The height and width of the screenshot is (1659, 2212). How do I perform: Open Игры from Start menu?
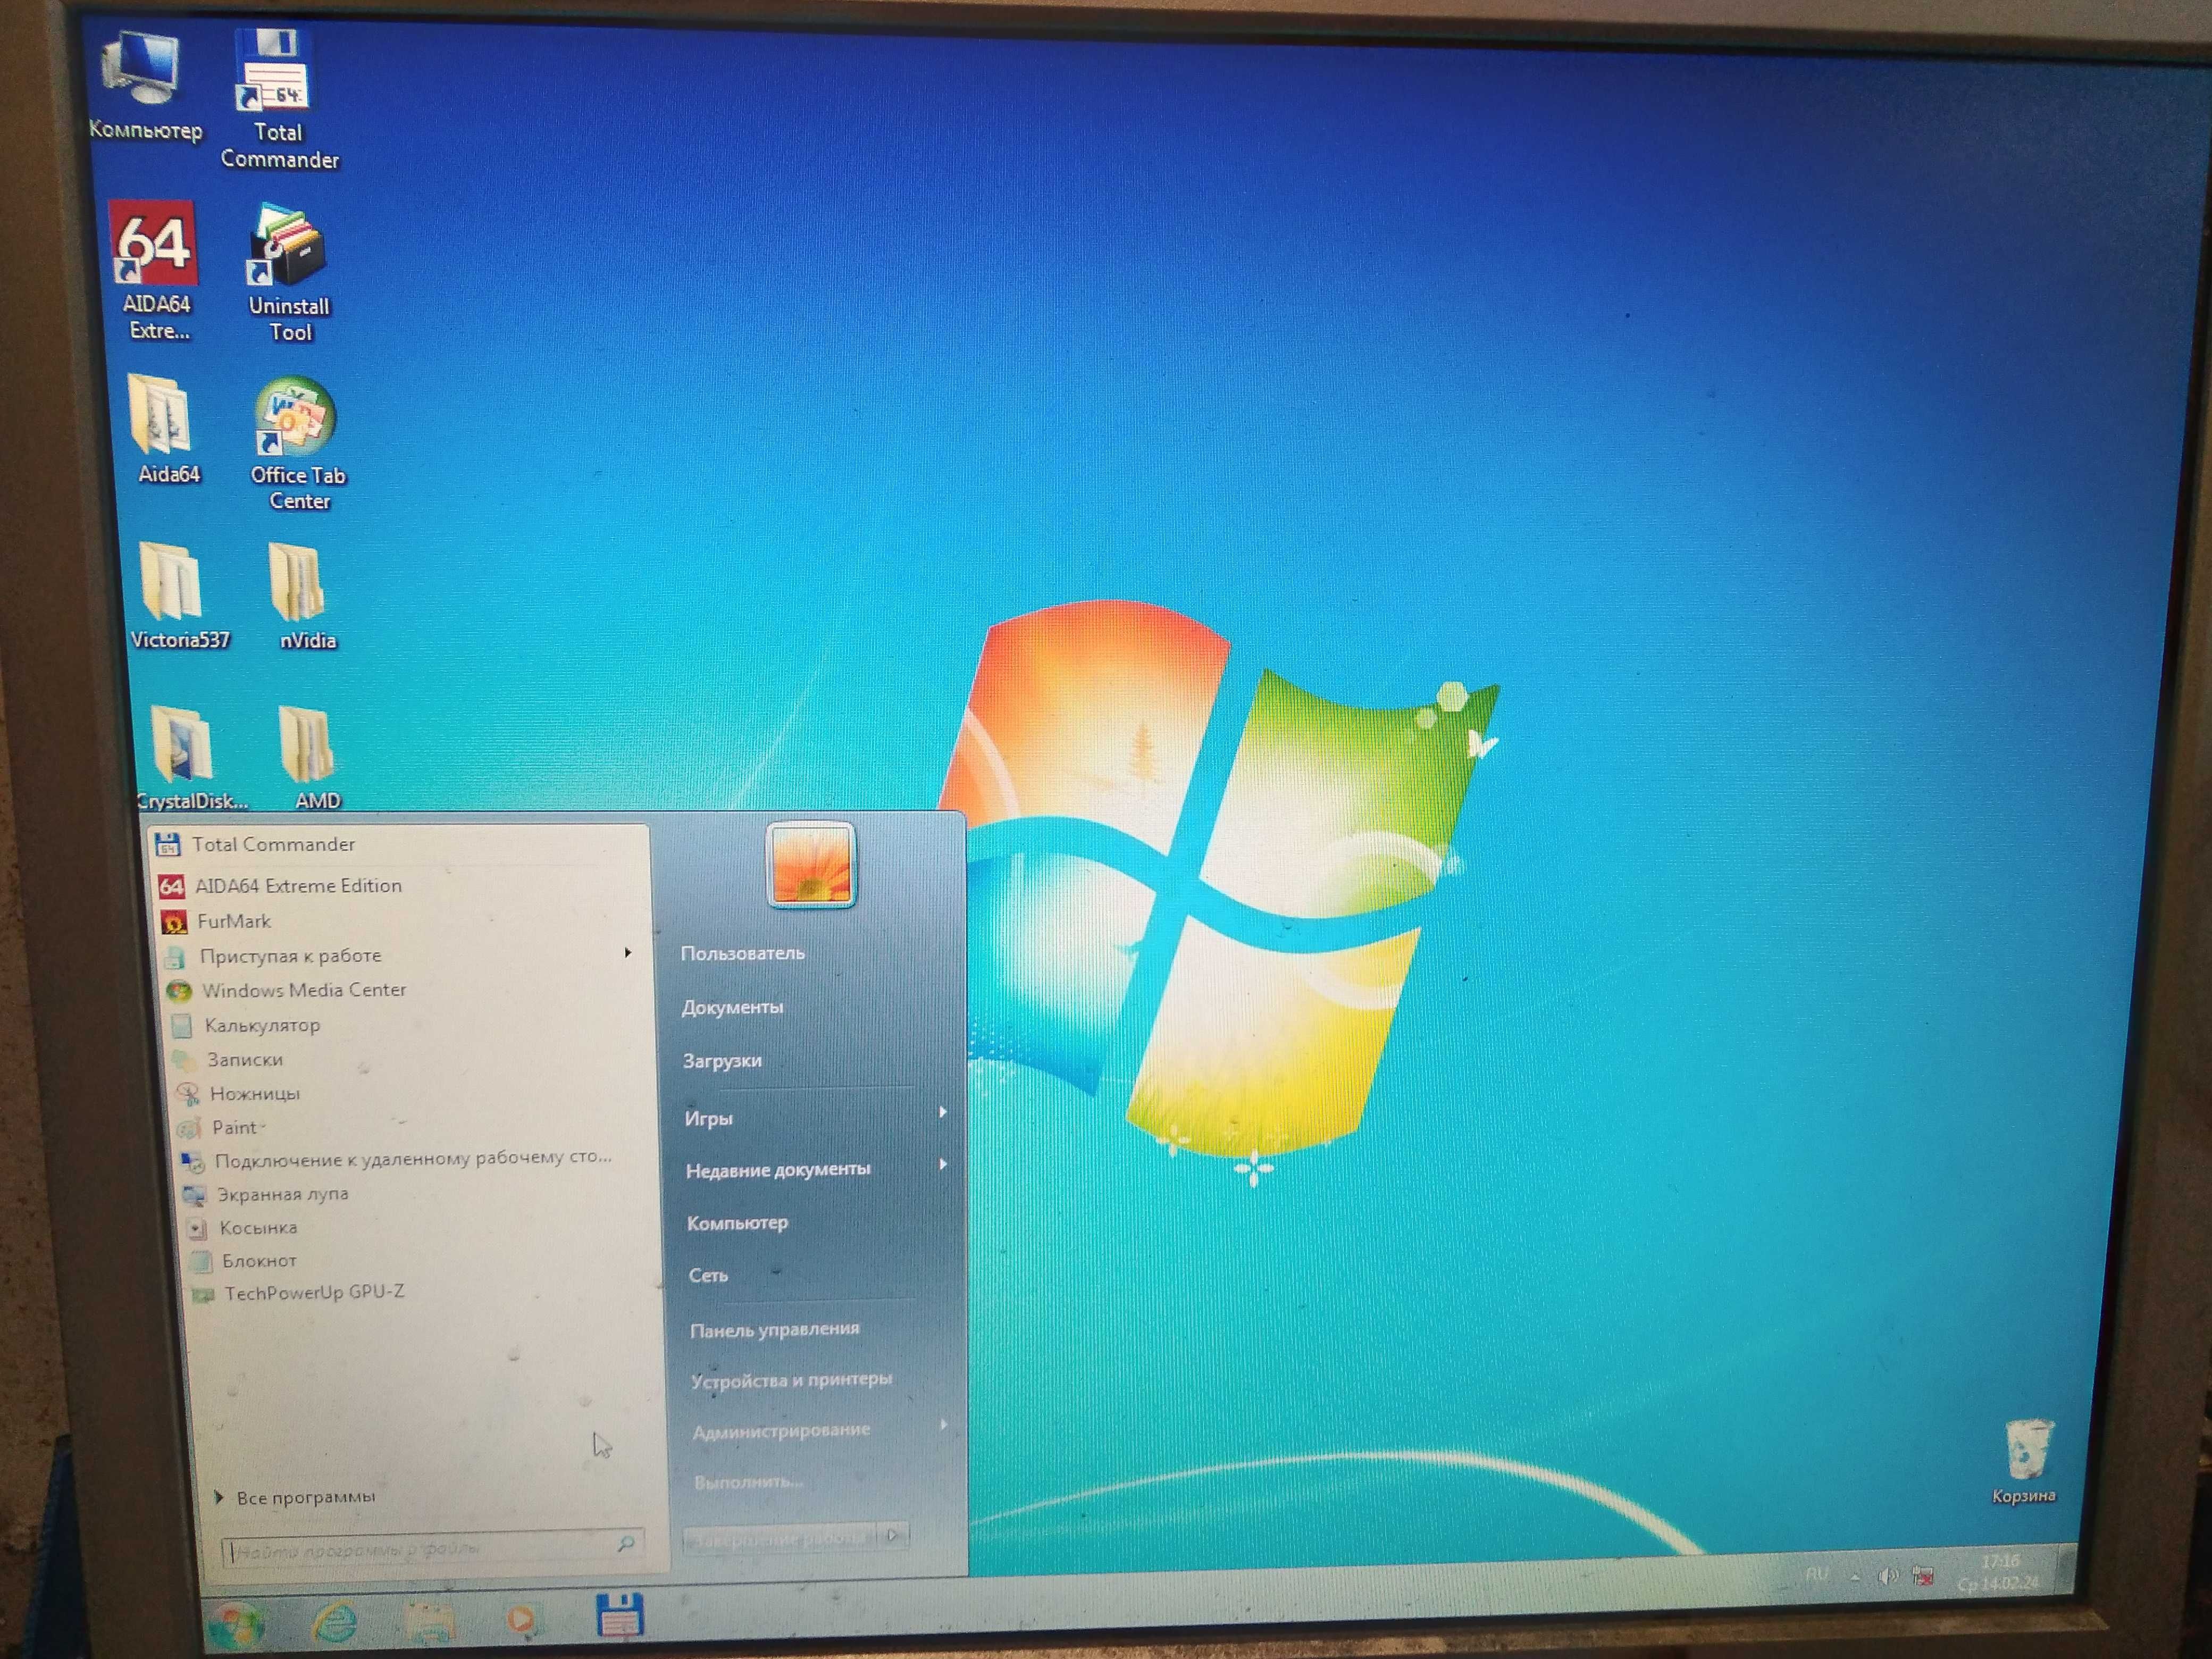(709, 1118)
